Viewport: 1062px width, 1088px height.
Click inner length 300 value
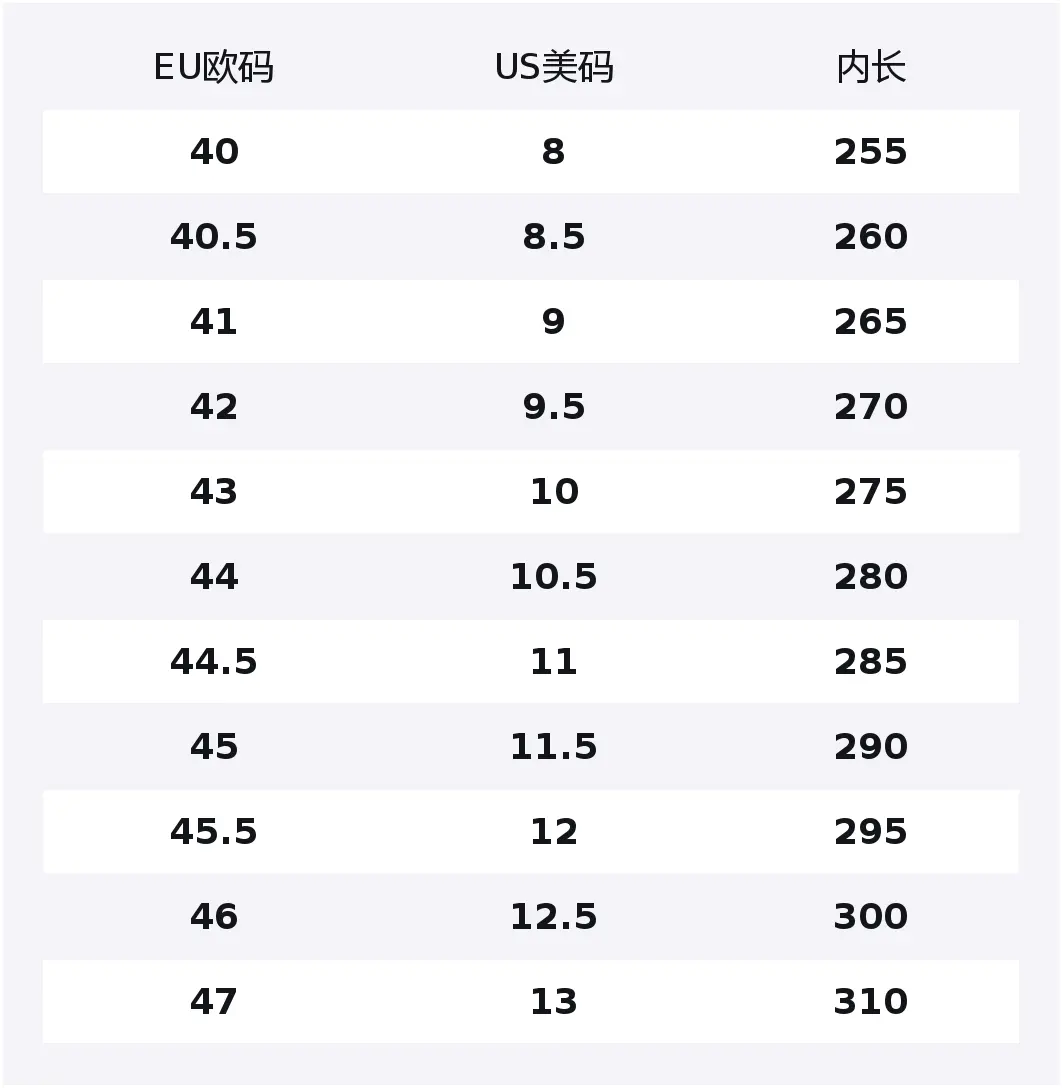(871, 917)
